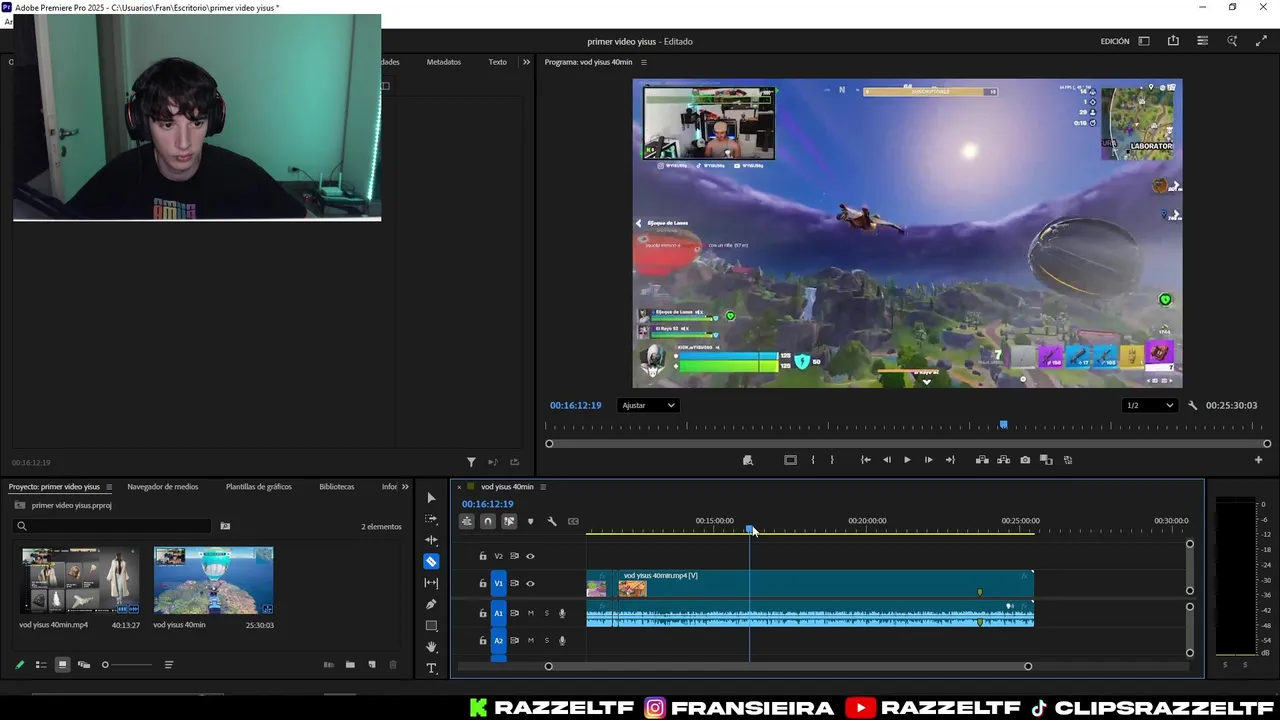Select the Hand tool

(431, 647)
